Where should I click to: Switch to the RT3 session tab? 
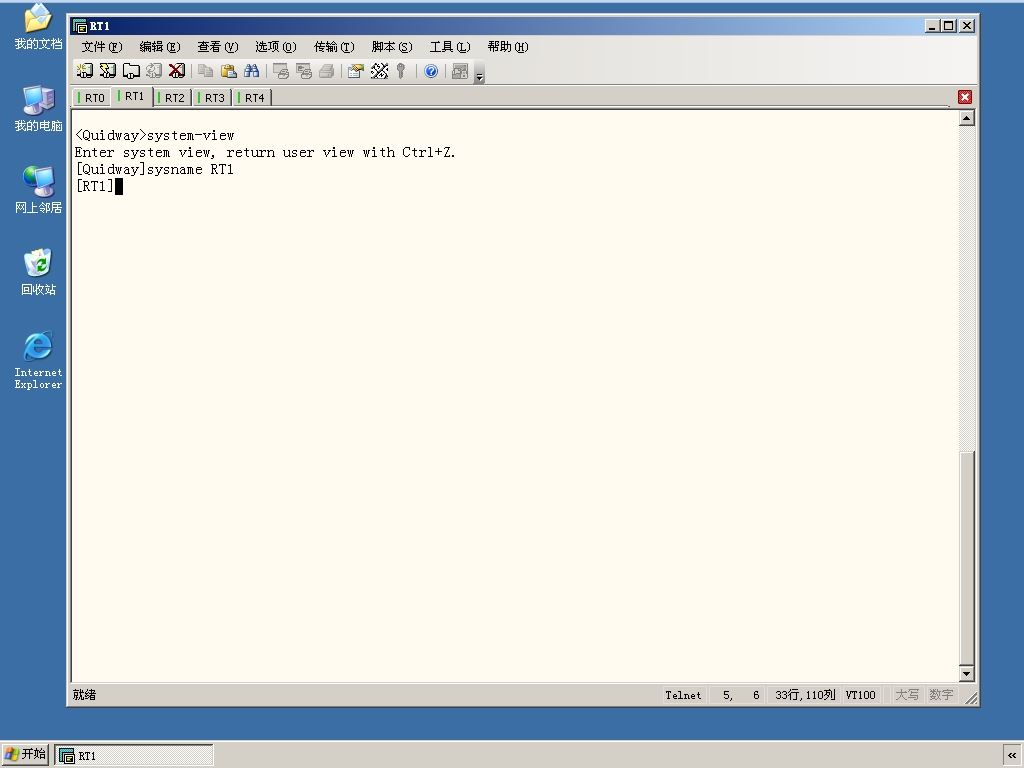tap(213, 97)
